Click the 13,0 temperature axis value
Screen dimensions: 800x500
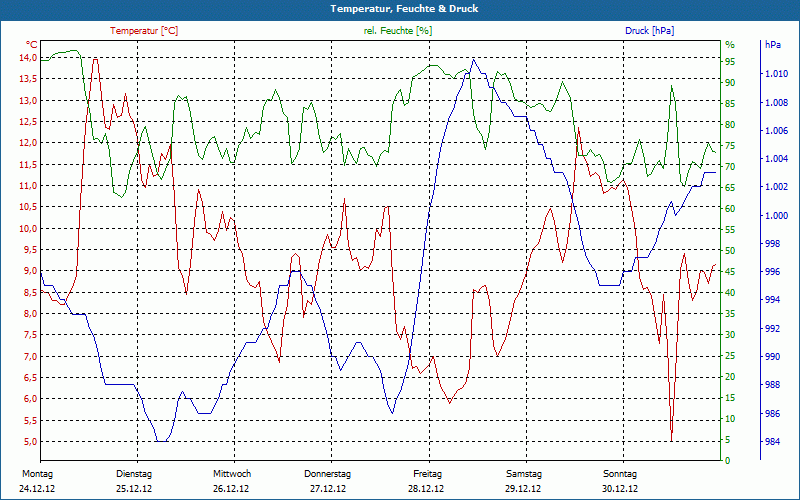[x=28, y=101]
